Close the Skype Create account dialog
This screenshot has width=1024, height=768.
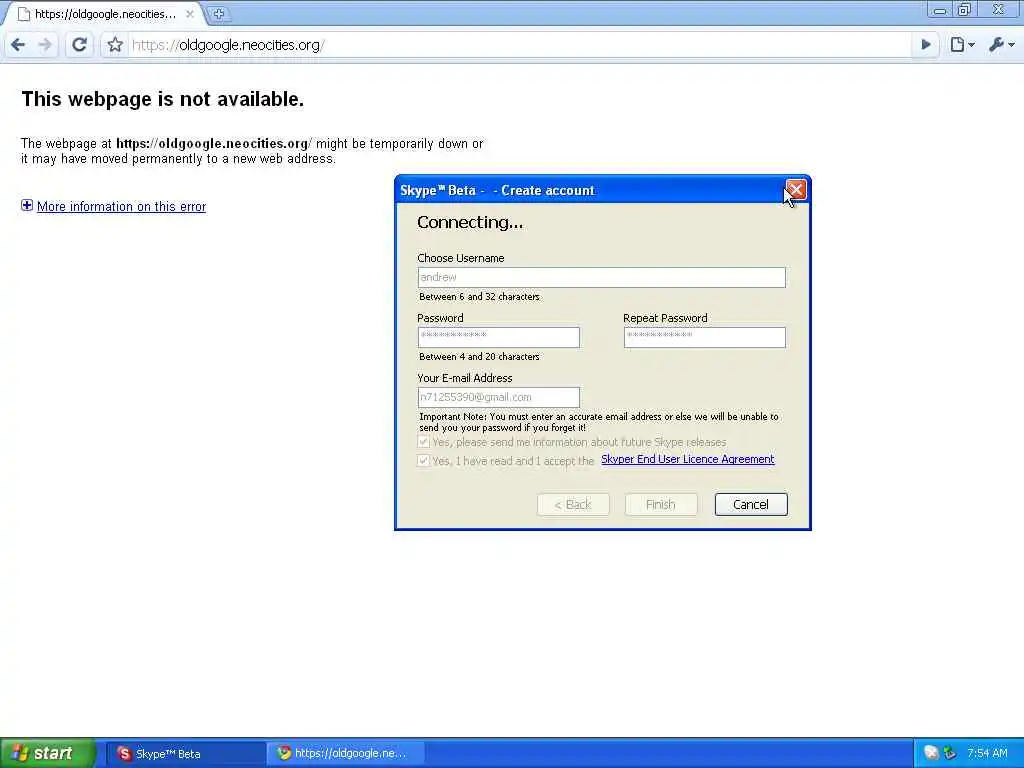click(795, 190)
